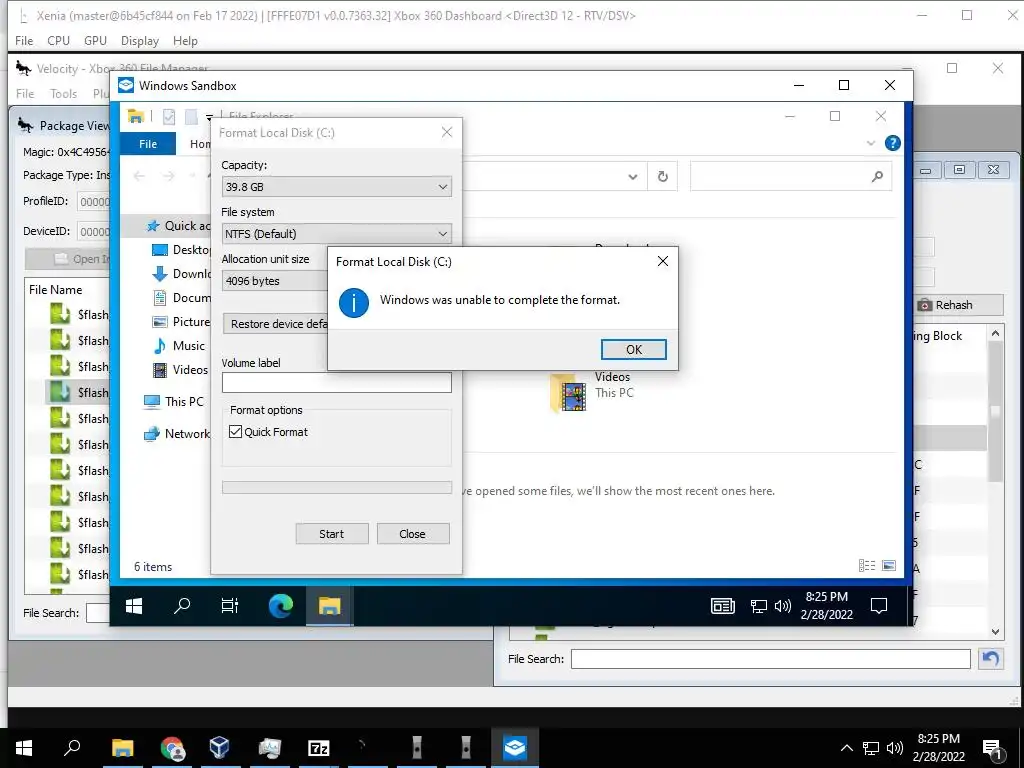Click sandbox taskbar search icon
This screenshot has height=768, width=1024.
point(182,606)
